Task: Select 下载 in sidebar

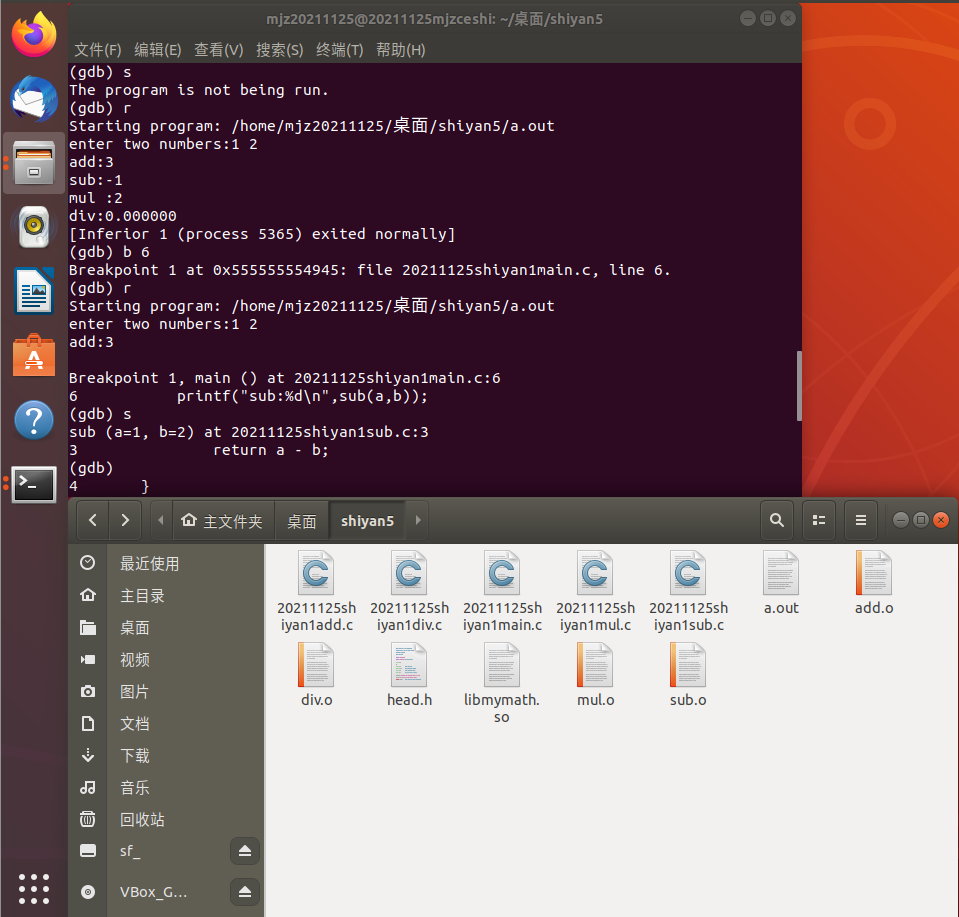Action: point(166,756)
